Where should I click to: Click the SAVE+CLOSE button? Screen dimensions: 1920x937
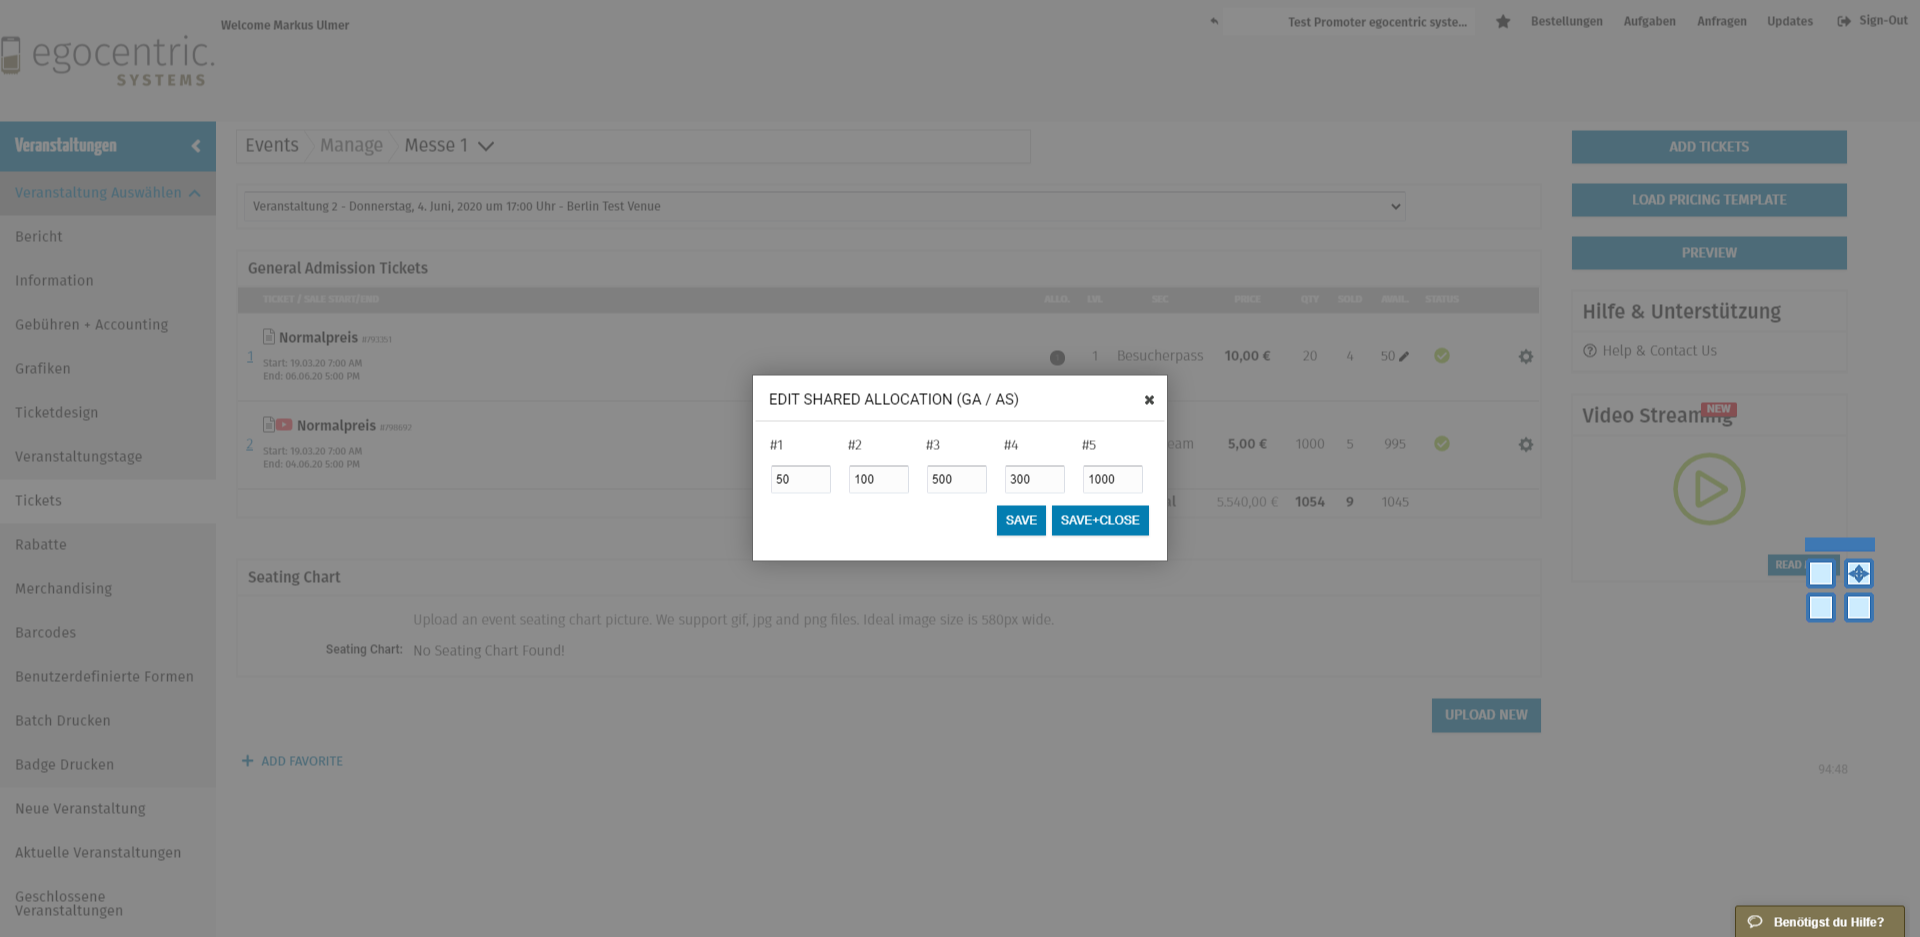coord(1099,520)
